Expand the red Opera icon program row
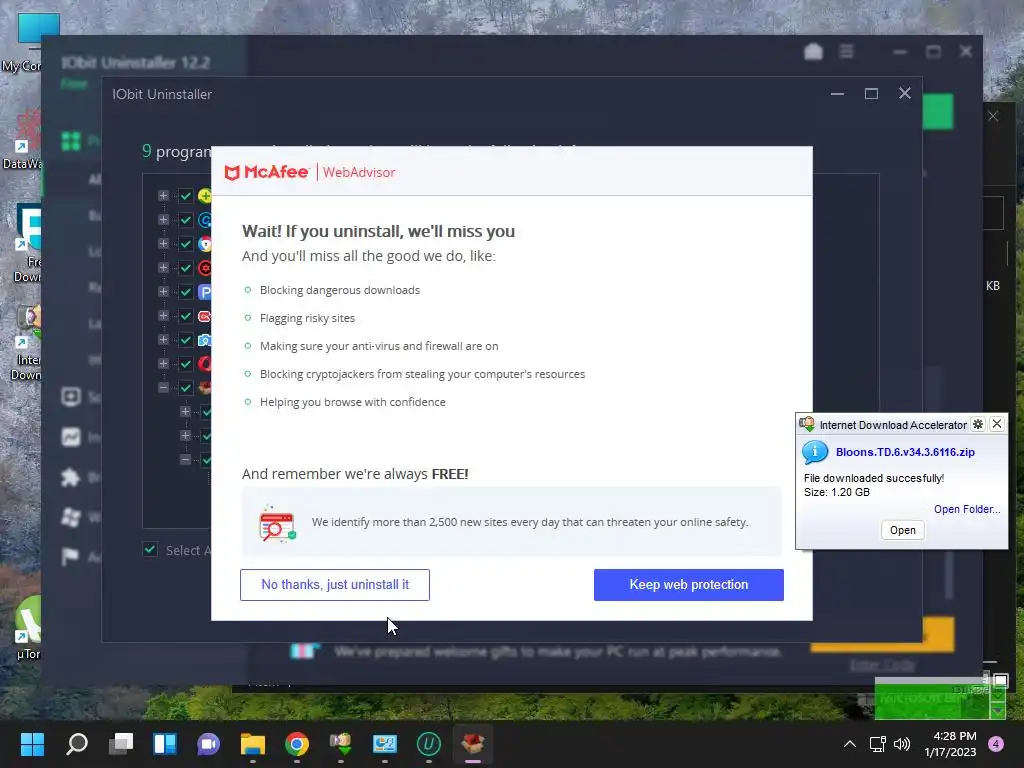Screen dimensions: 1024x768 tap(163, 364)
